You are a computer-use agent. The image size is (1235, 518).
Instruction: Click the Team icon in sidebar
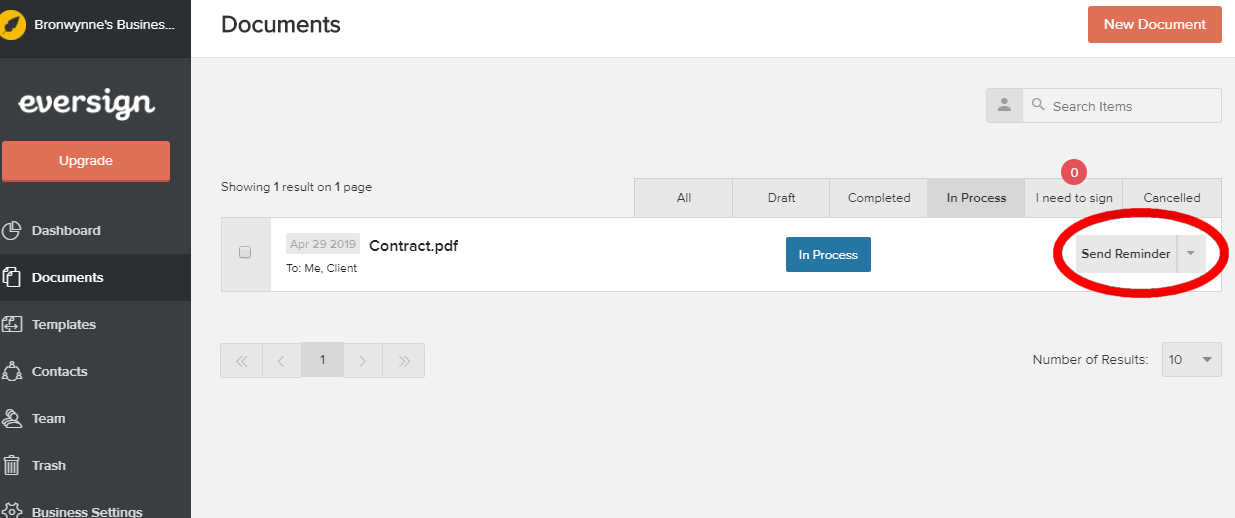pyautogui.click(x=12, y=418)
